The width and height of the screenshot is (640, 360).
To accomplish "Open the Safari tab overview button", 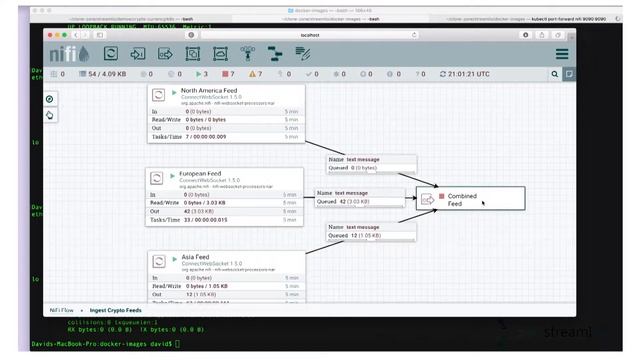I will coord(558,35).
